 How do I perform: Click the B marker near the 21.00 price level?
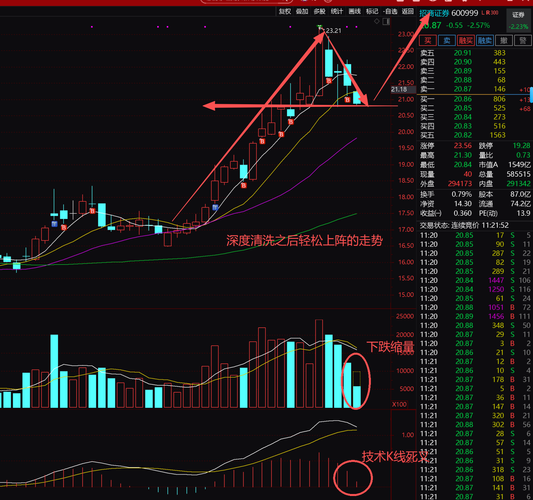tap(347, 100)
